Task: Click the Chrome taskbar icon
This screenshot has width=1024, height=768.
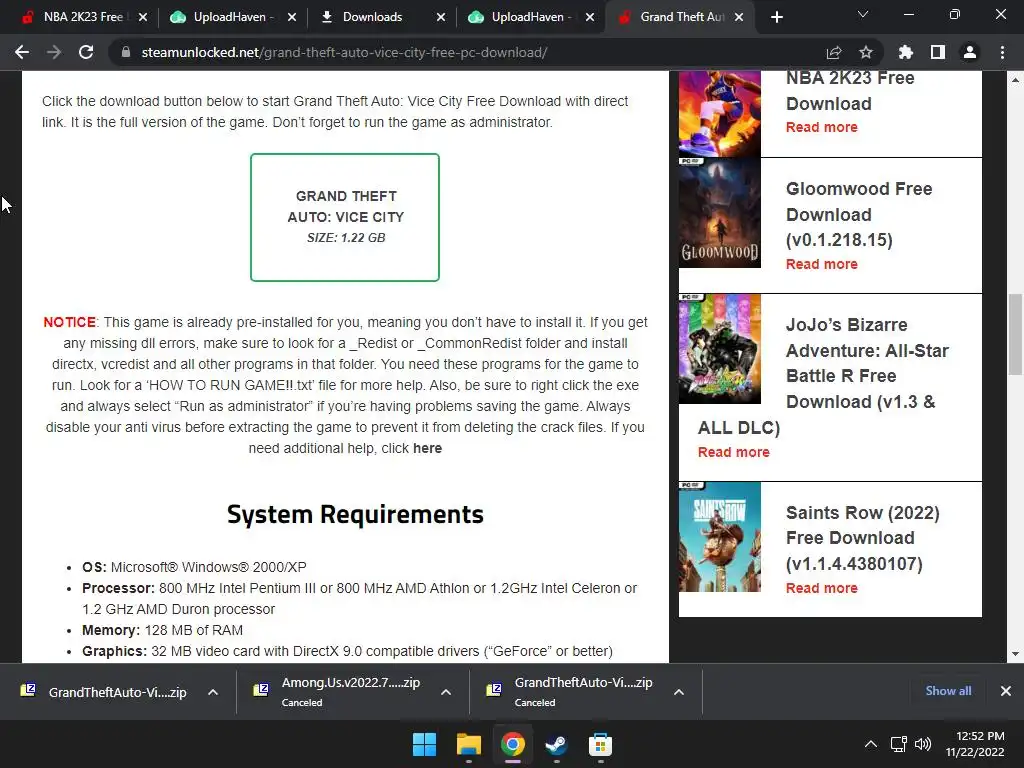Action: coord(513,744)
